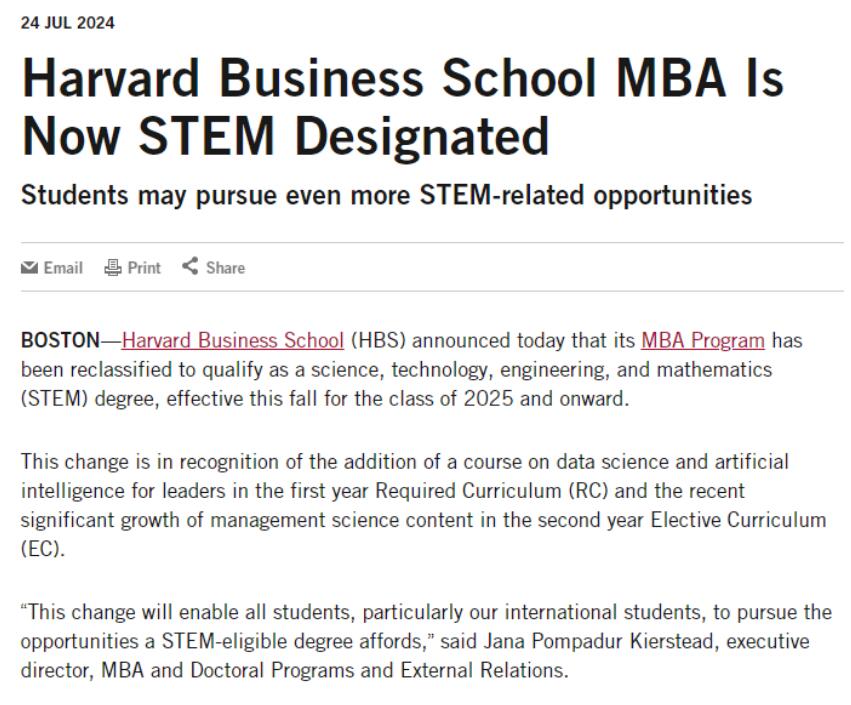This screenshot has height=705, width=851.
Task: Click the bold BOSTON dateline word
Action: (x=60, y=341)
